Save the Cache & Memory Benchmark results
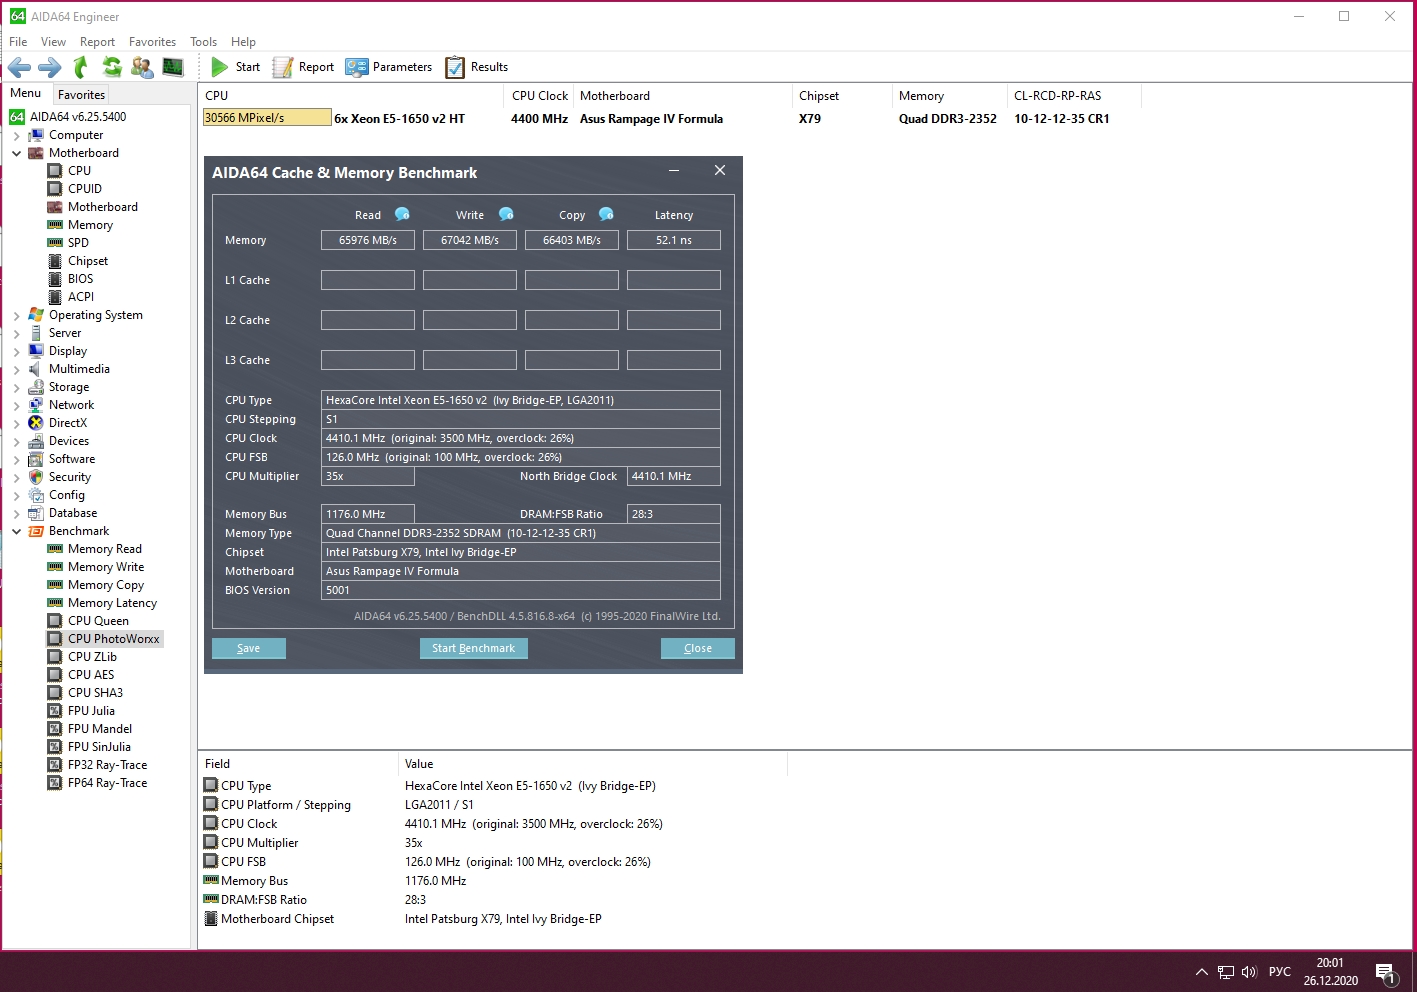Image resolution: width=1417 pixels, height=992 pixels. [249, 648]
